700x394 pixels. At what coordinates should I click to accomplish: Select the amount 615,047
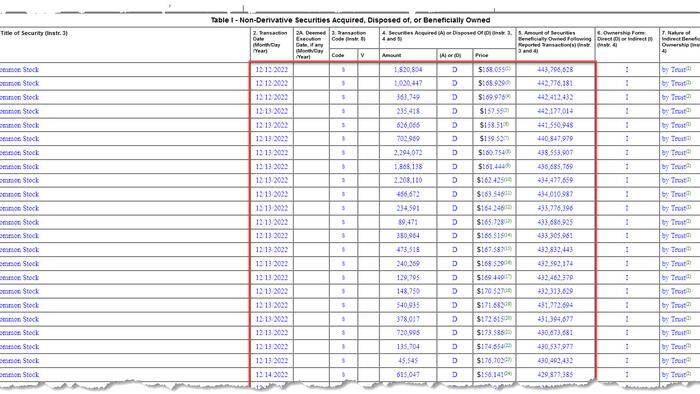click(x=408, y=375)
